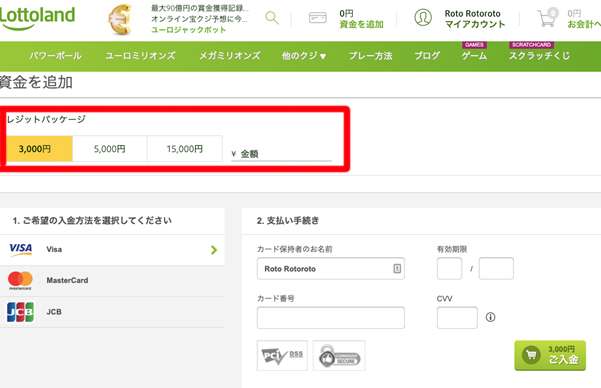Click the CVV input field
The image size is (601, 388).
pyautogui.click(x=457, y=317)
